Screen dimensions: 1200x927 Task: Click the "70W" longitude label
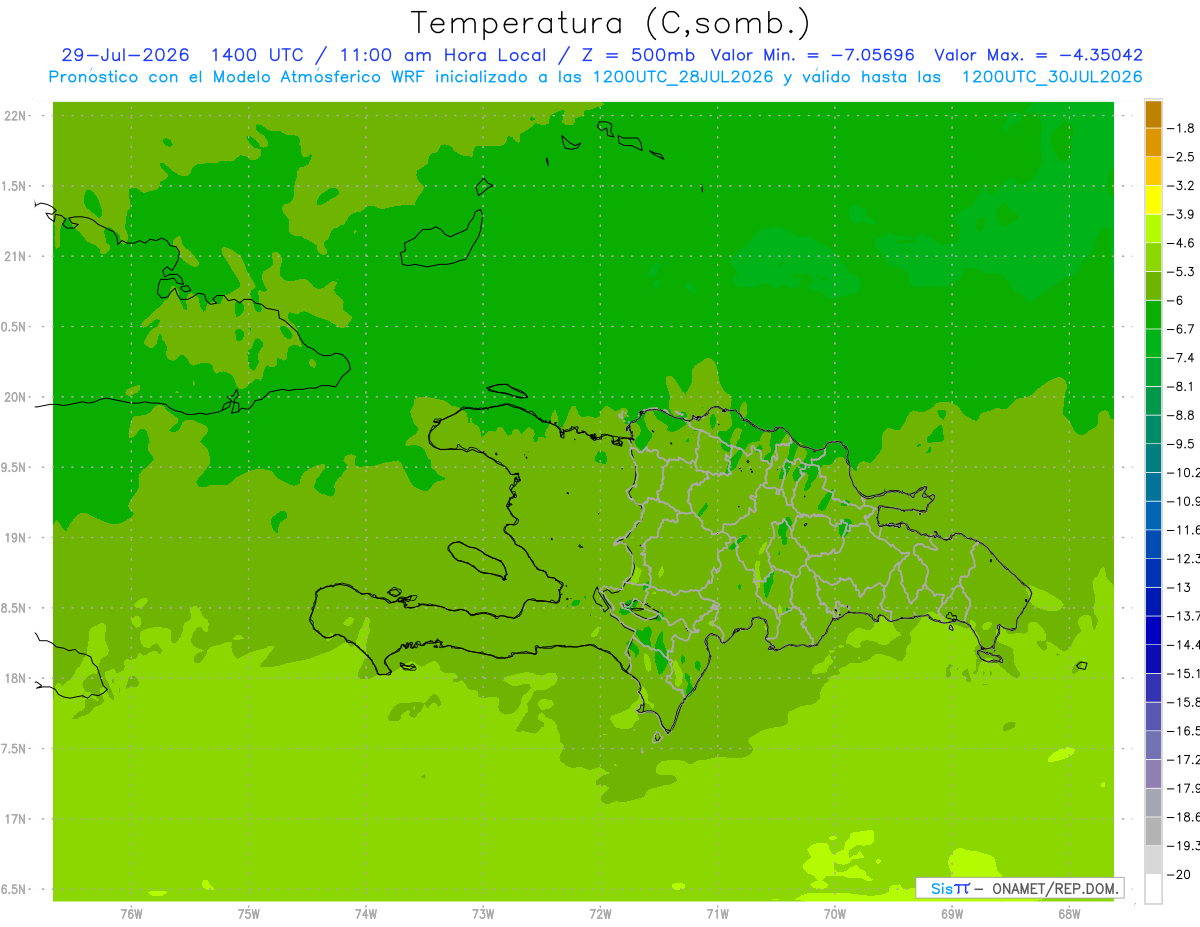tap(835, 913)
